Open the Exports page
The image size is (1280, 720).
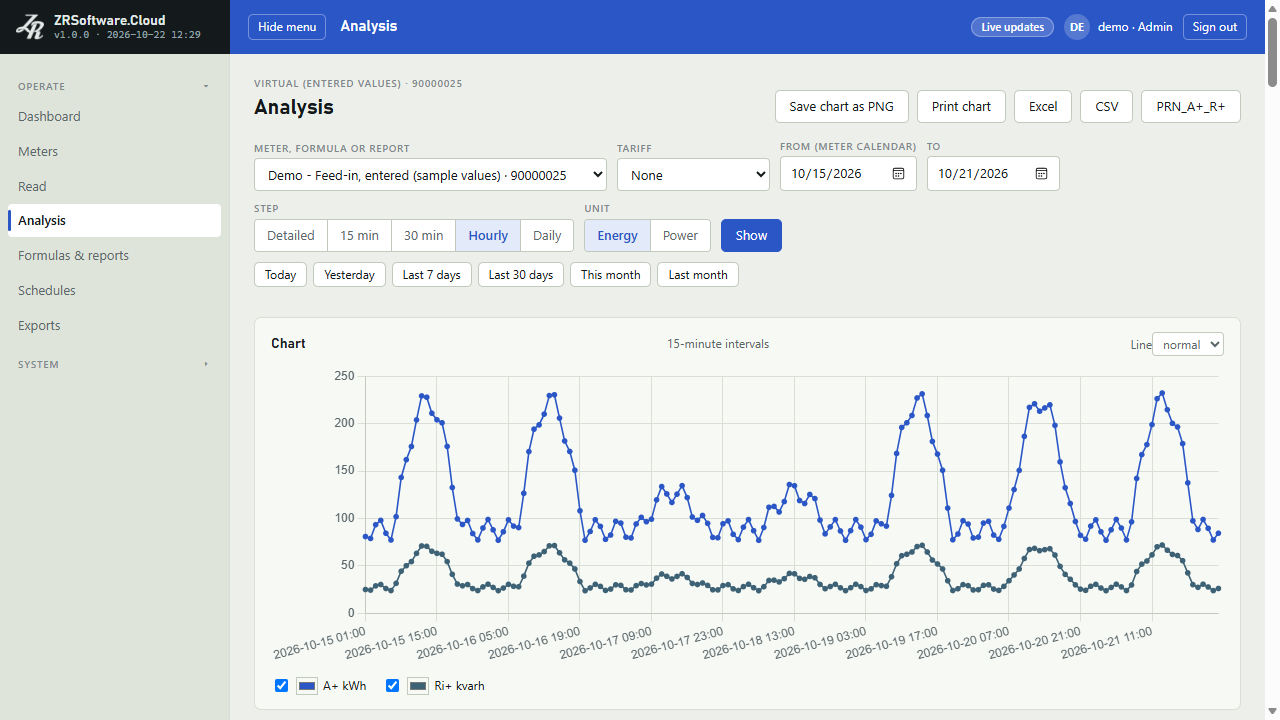114,325
